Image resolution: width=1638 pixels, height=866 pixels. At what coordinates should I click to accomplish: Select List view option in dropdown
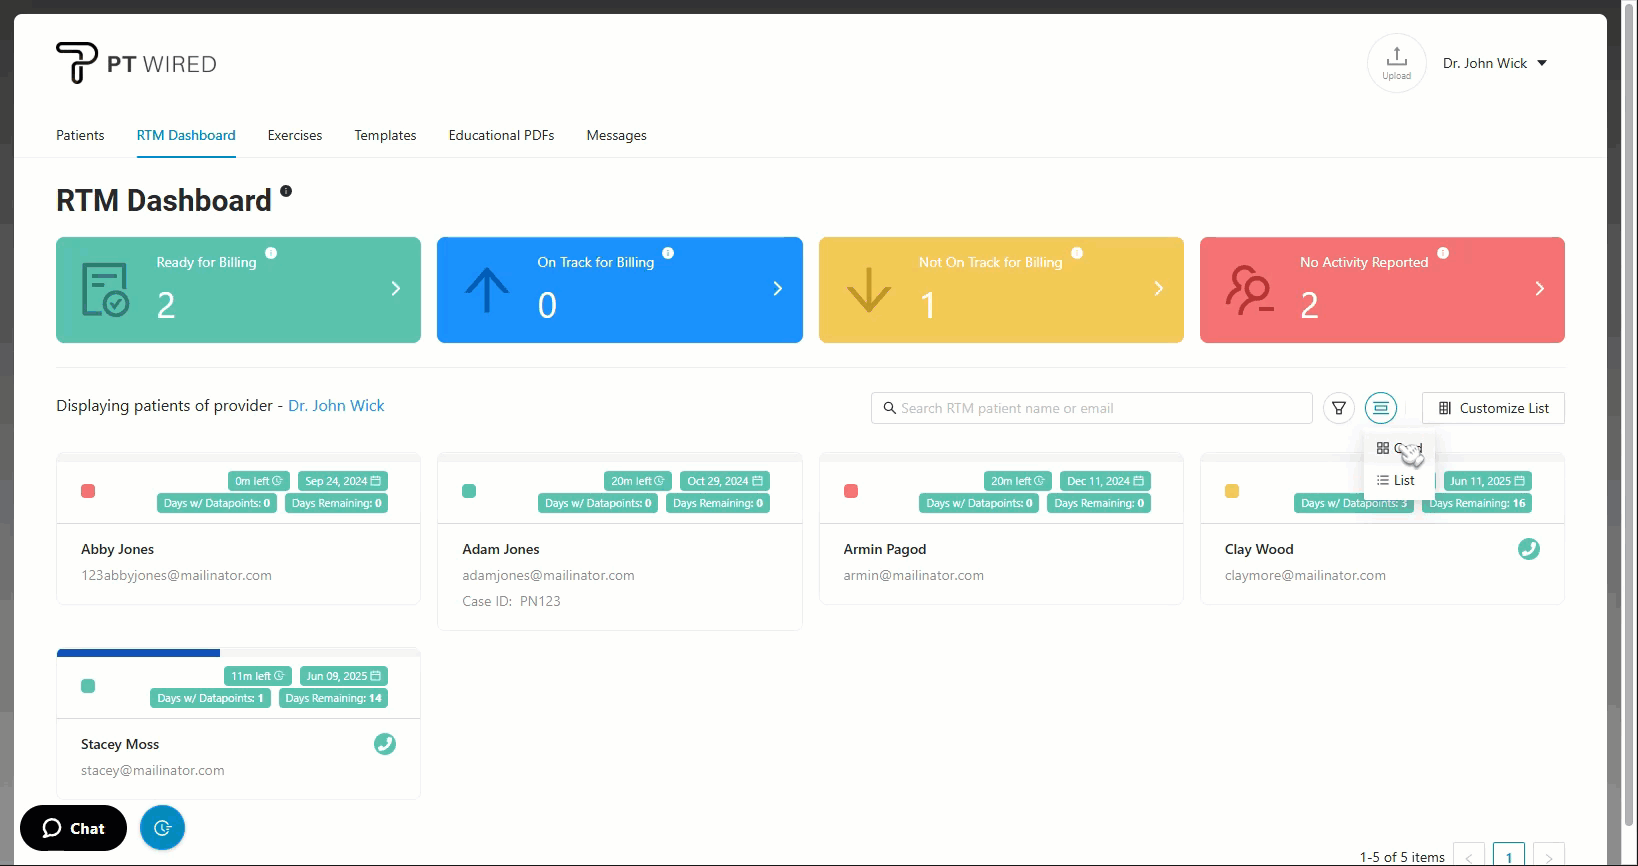point(1396,480)
